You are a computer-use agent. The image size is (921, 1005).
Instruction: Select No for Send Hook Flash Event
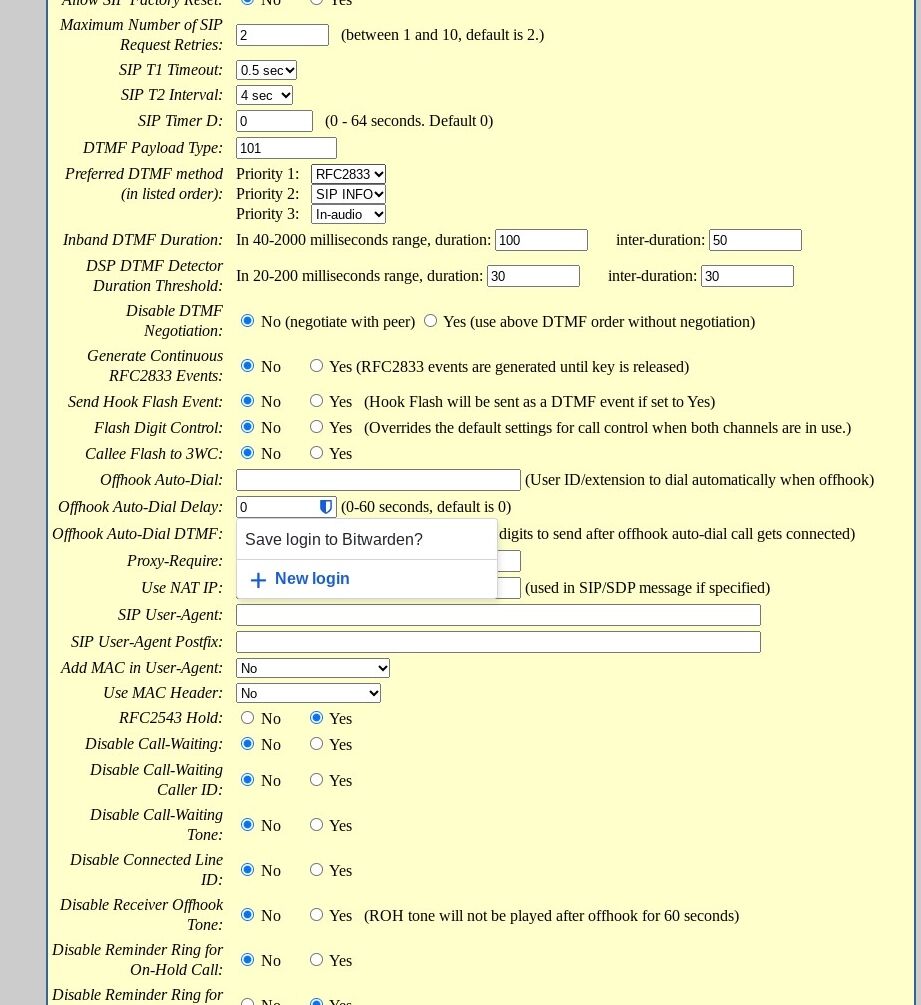click(x=247, y=401)
